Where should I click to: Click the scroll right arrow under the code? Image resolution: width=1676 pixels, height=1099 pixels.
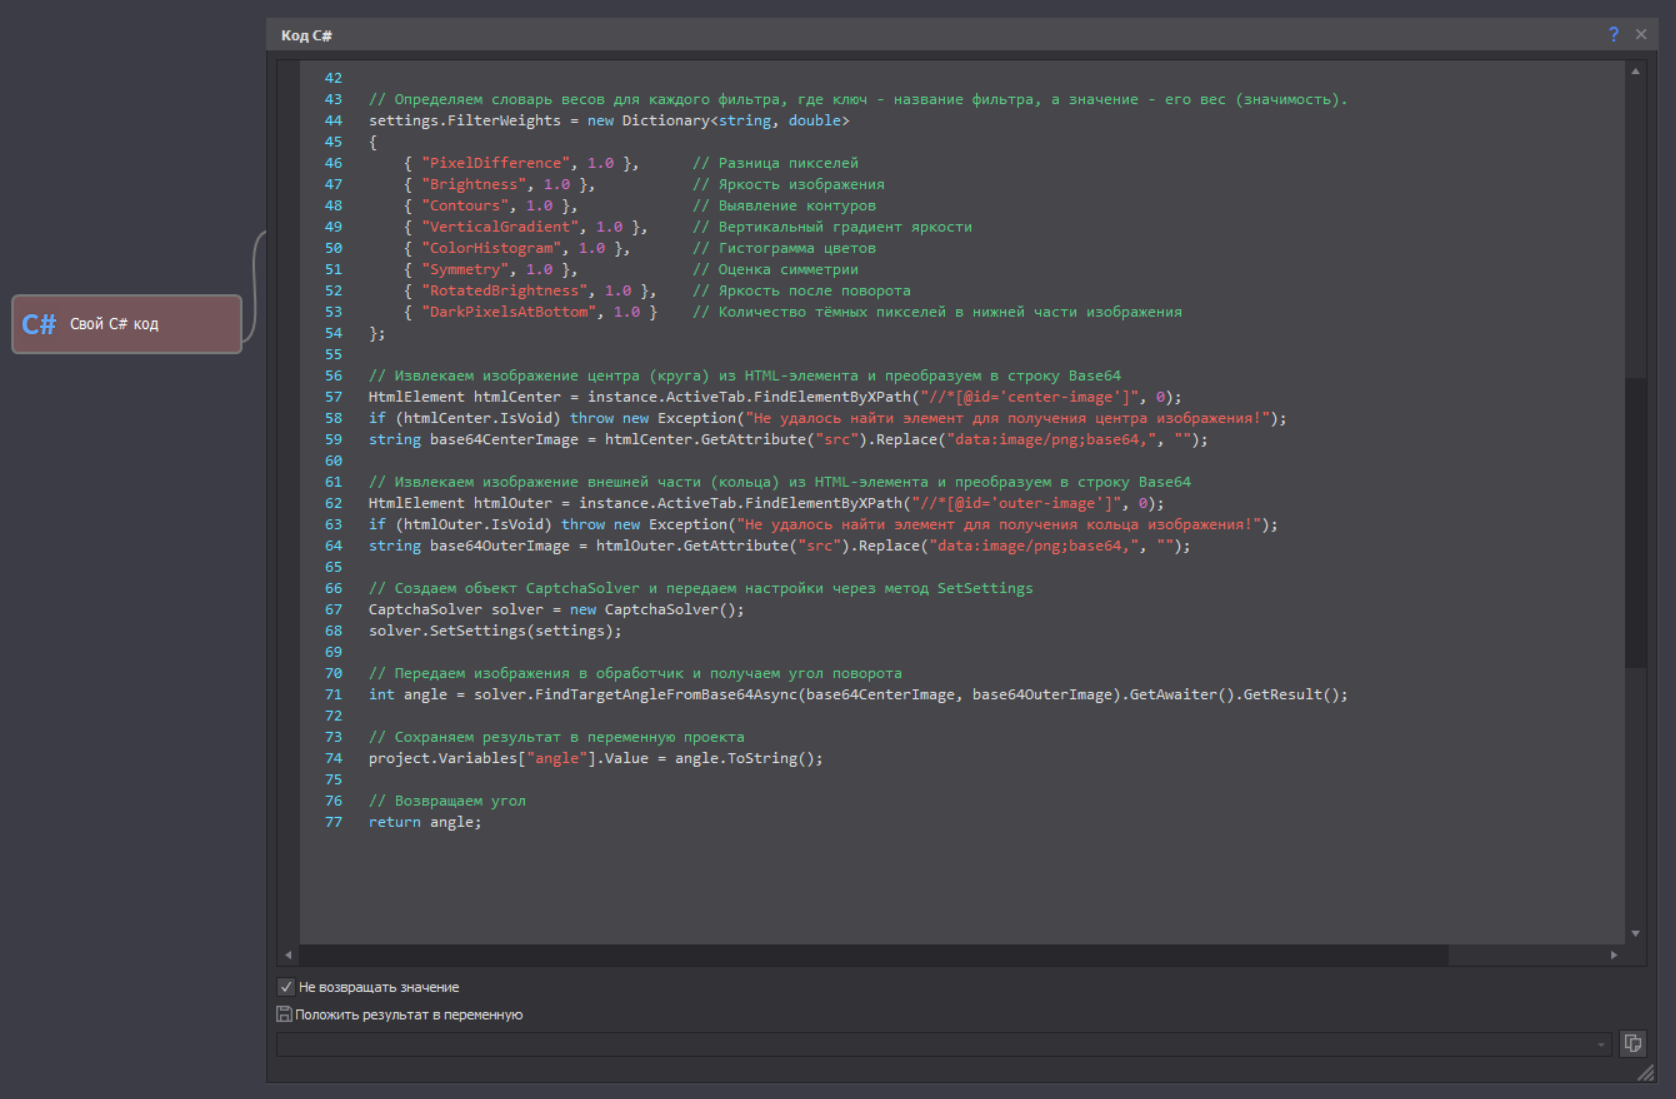(x=1613, y=955)
